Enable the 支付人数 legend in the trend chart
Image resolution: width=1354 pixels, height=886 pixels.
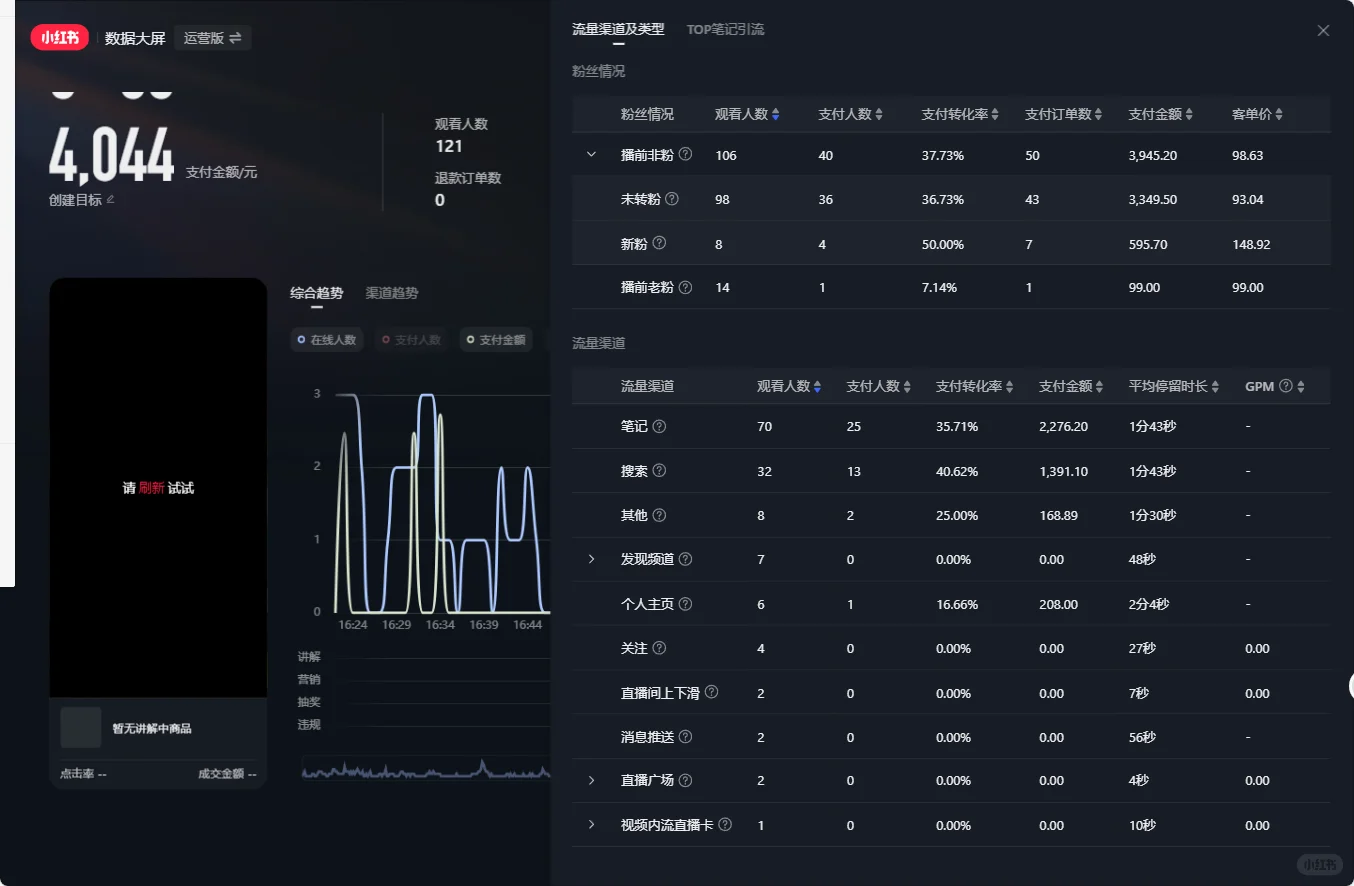411,339
